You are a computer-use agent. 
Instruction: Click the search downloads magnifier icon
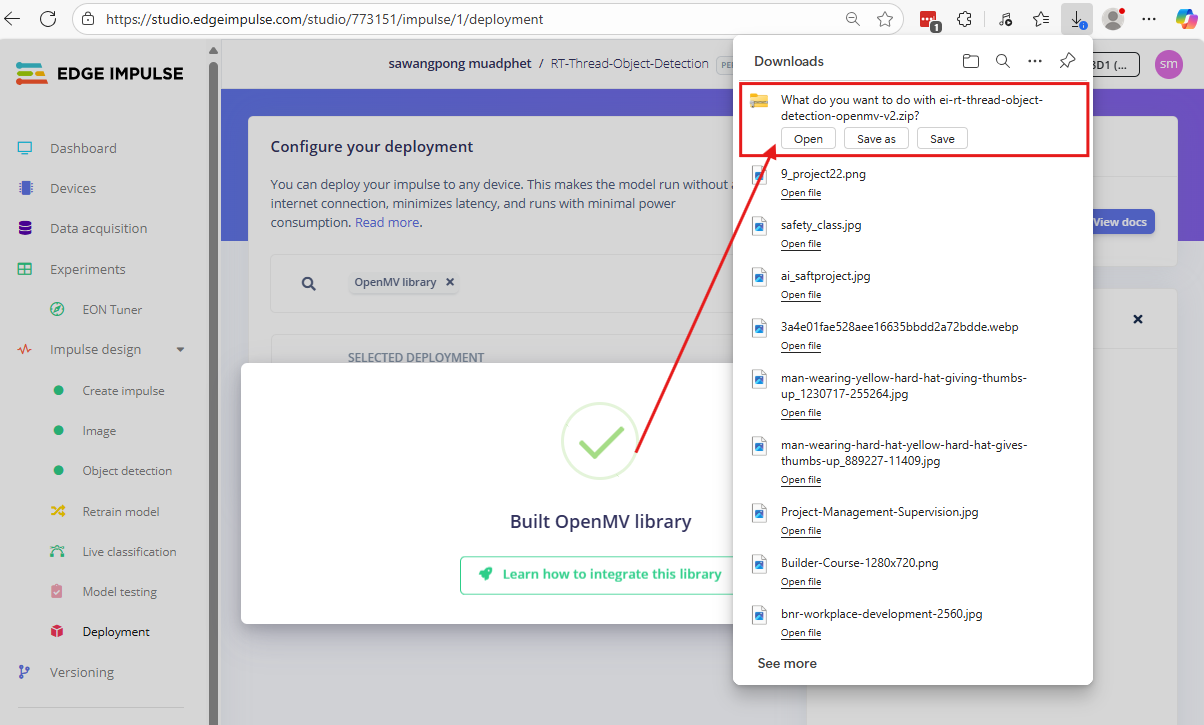click(1002, 61)
